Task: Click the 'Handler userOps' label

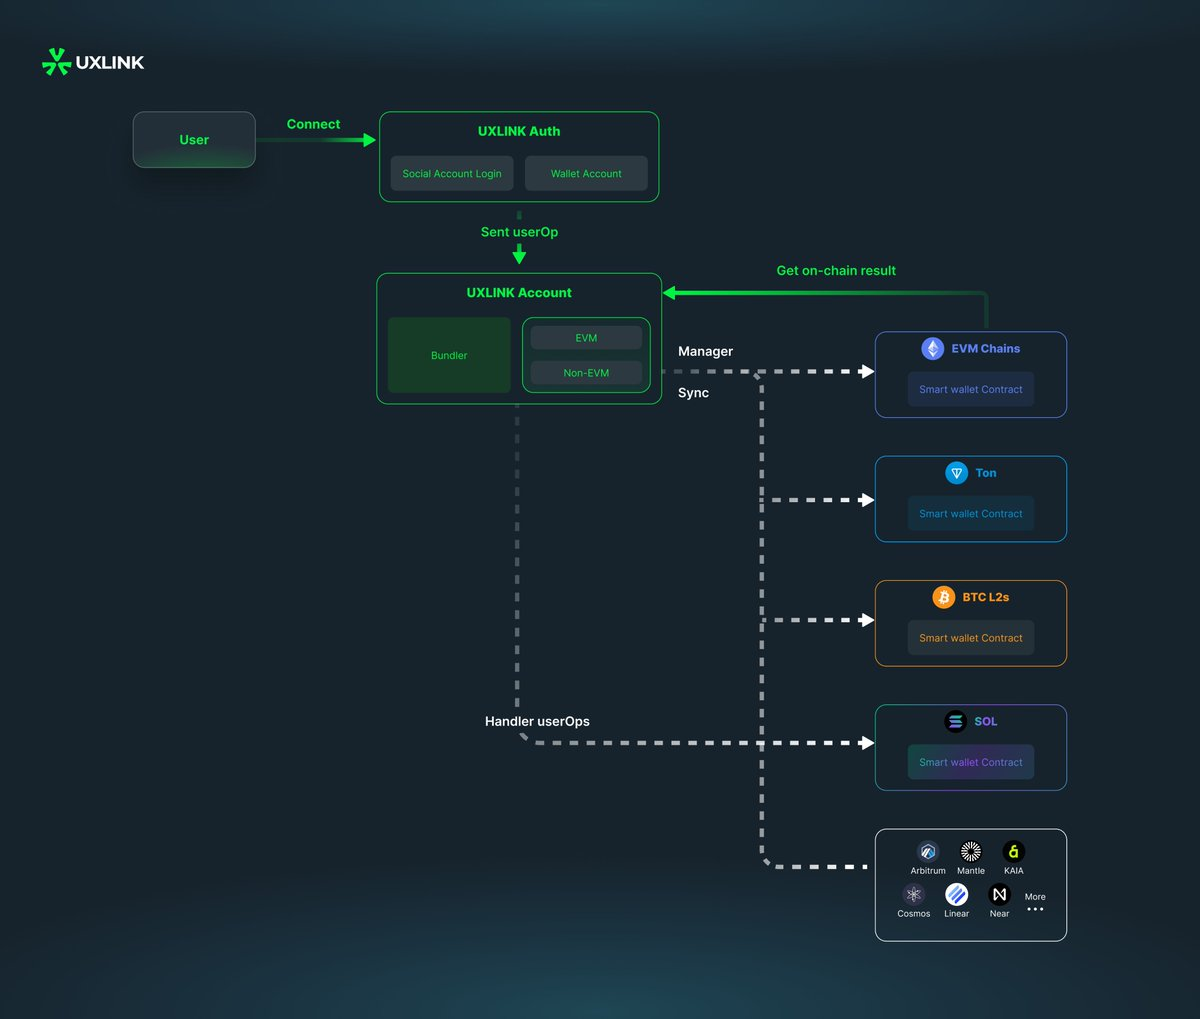Action: click(537, 721)
